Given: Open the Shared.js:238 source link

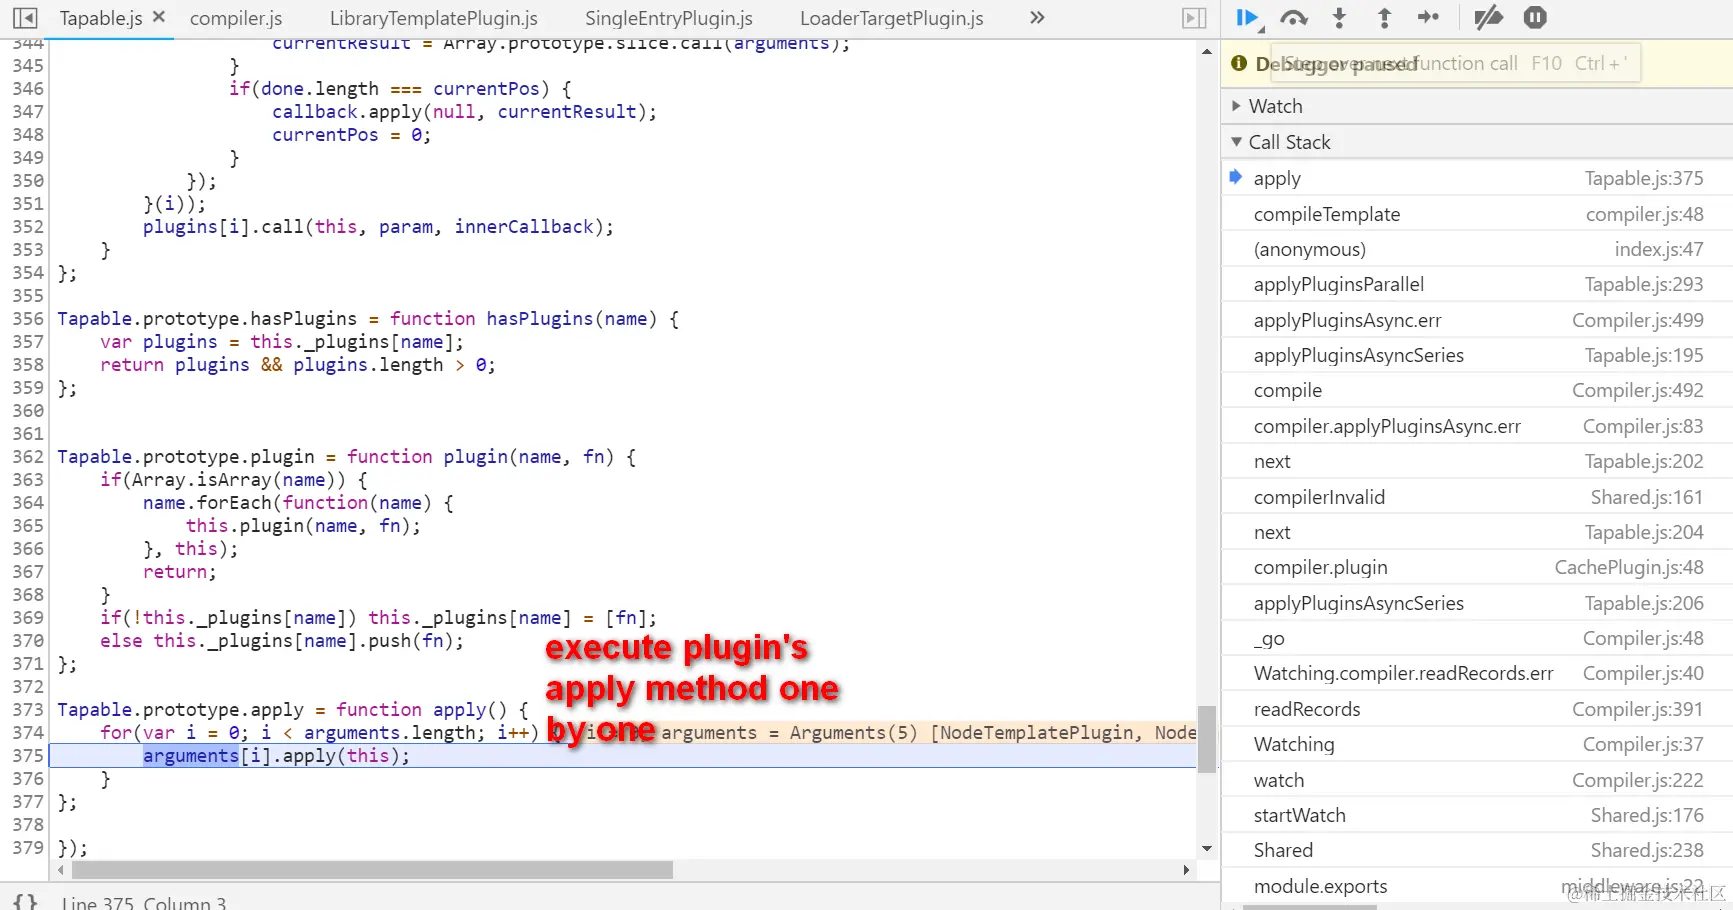Looking at the screenshot, I should 1647,850.
